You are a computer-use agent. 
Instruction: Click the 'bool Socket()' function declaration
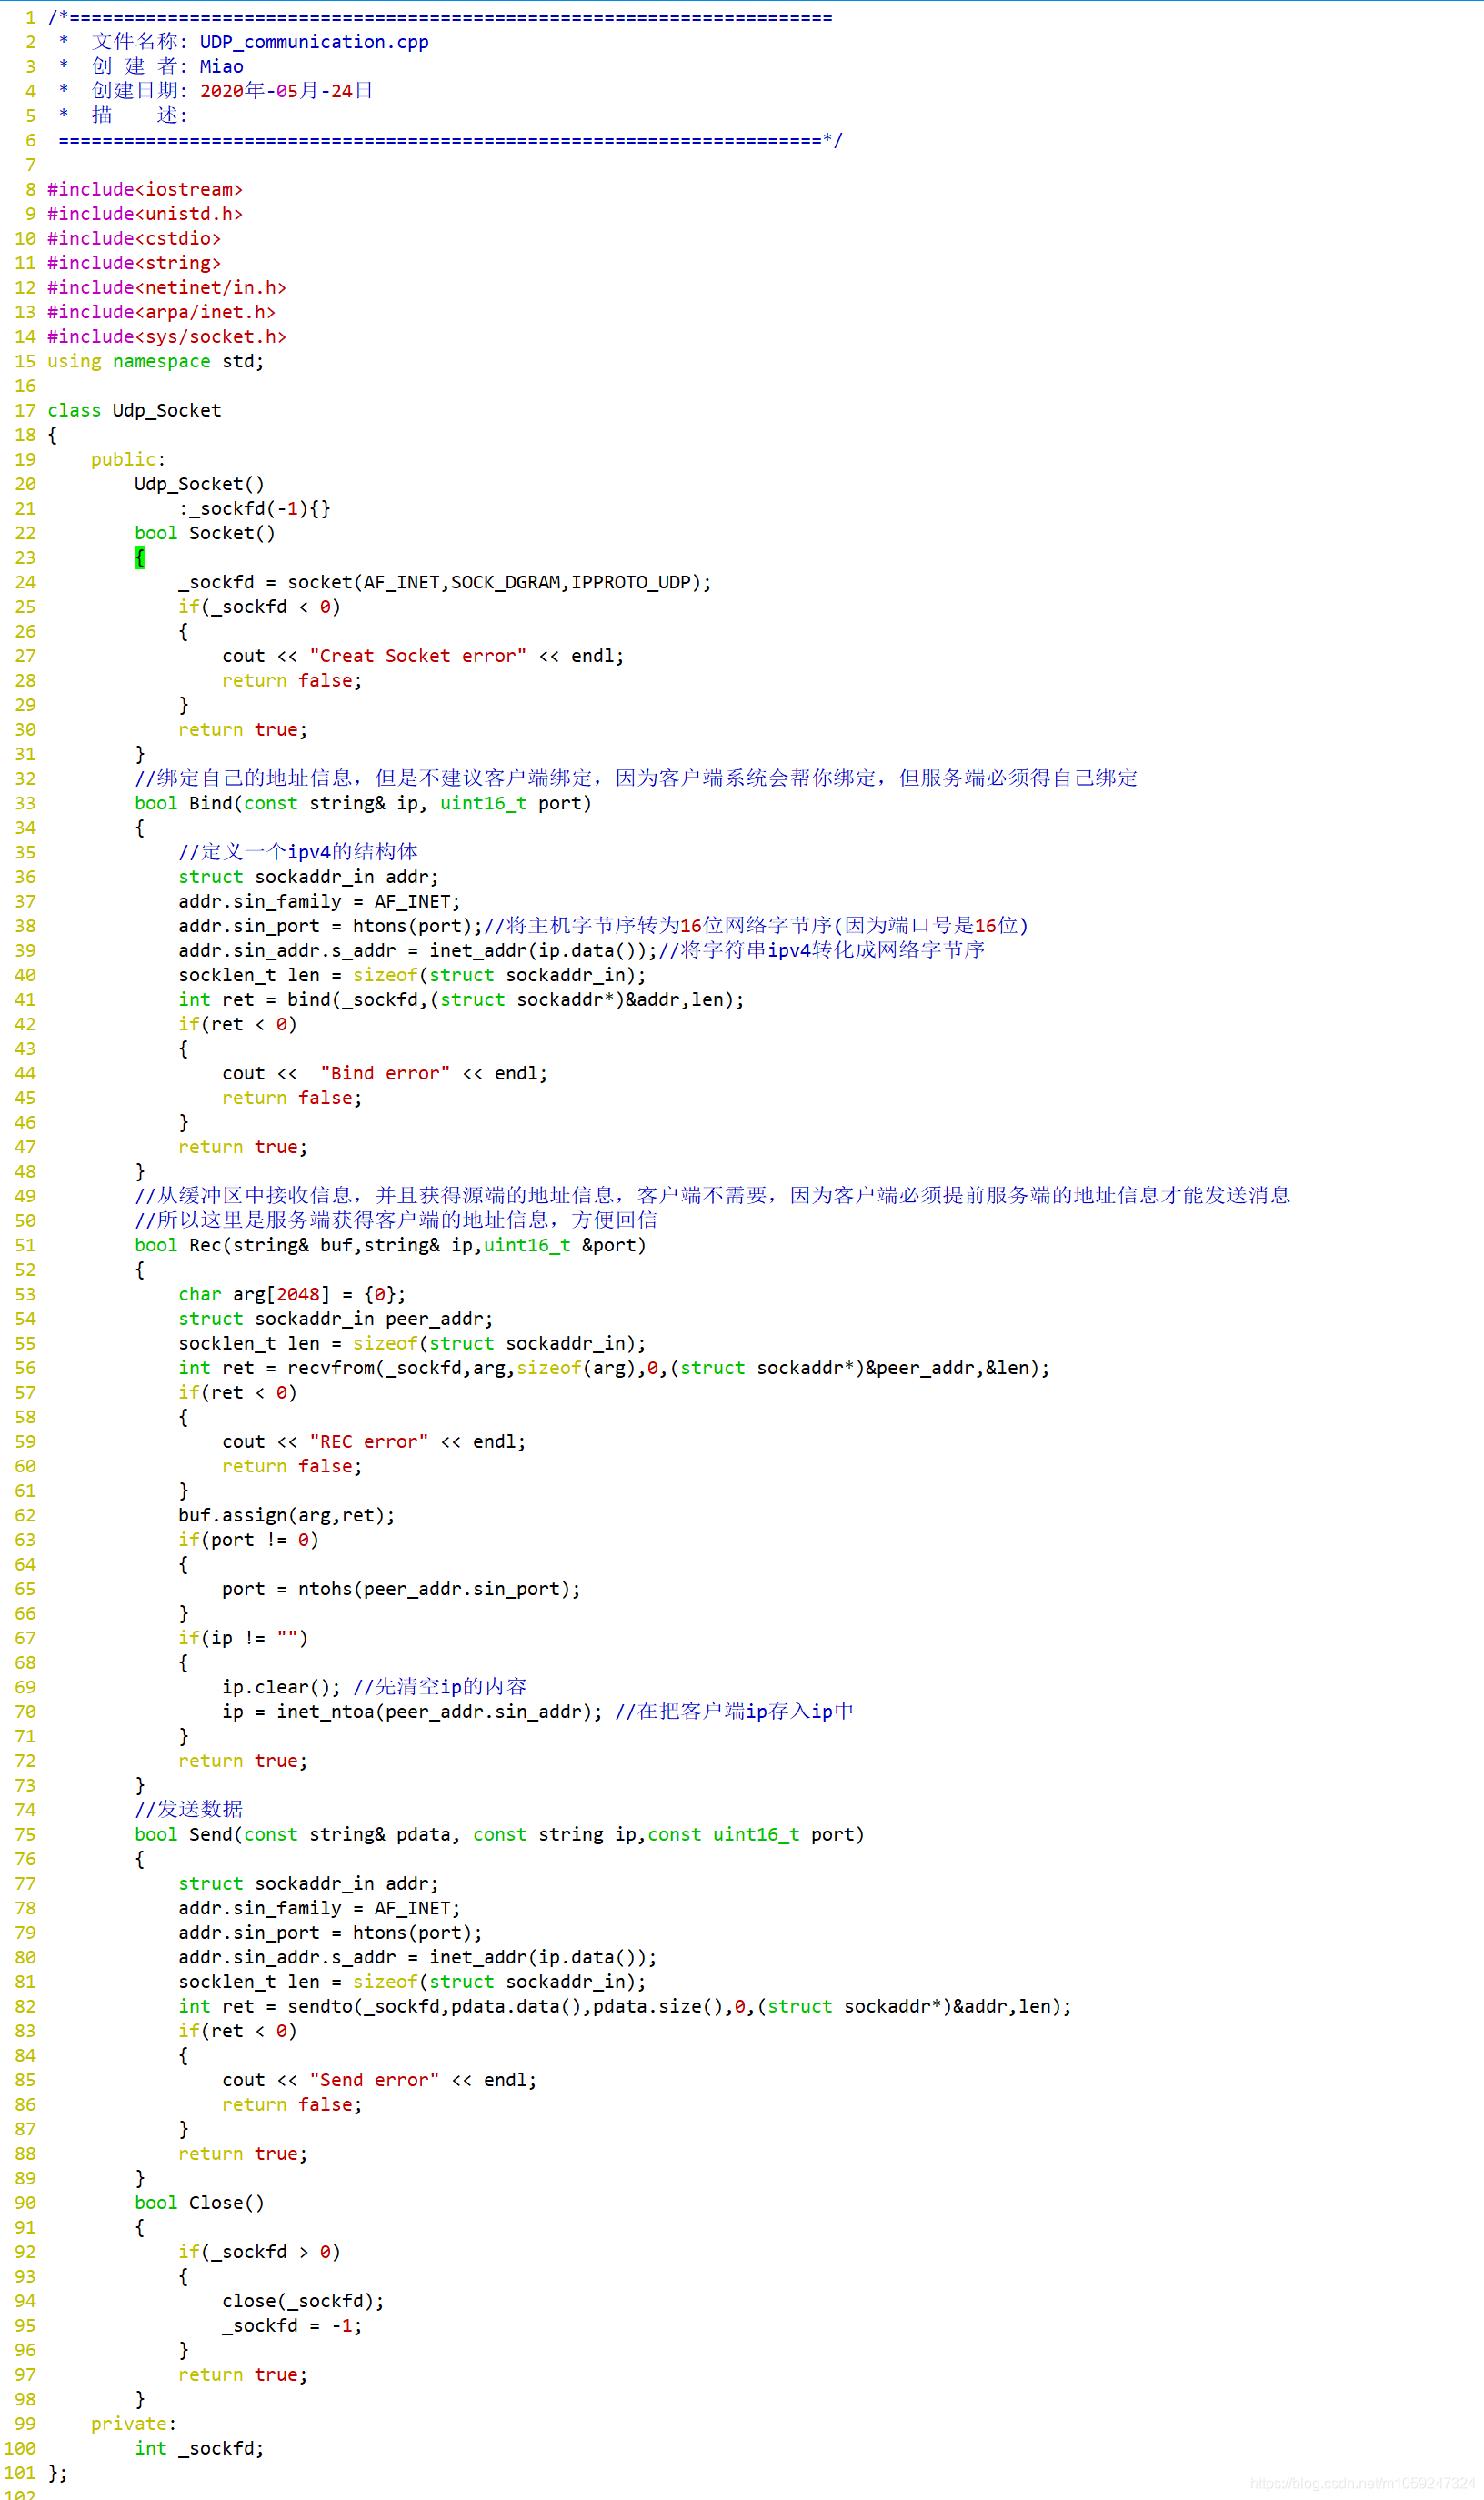tap(205, 533)
